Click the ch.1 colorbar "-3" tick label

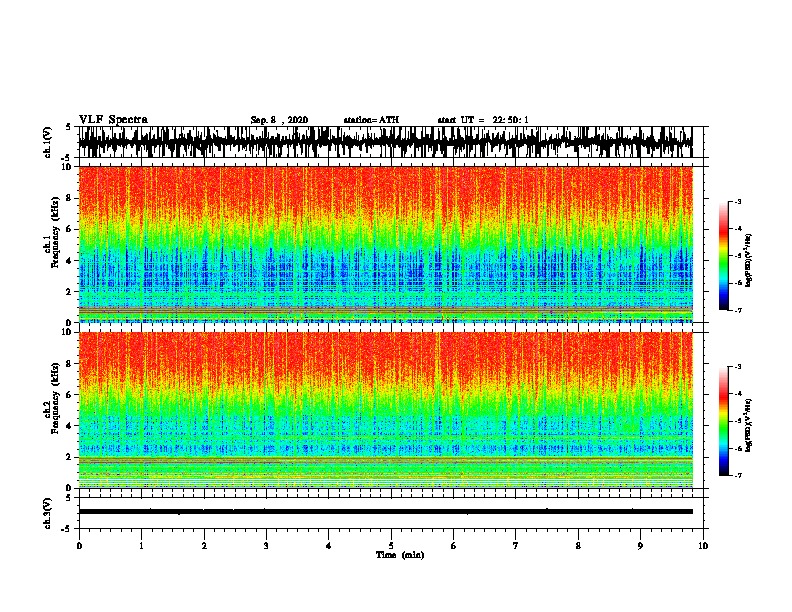pos(737,201)
